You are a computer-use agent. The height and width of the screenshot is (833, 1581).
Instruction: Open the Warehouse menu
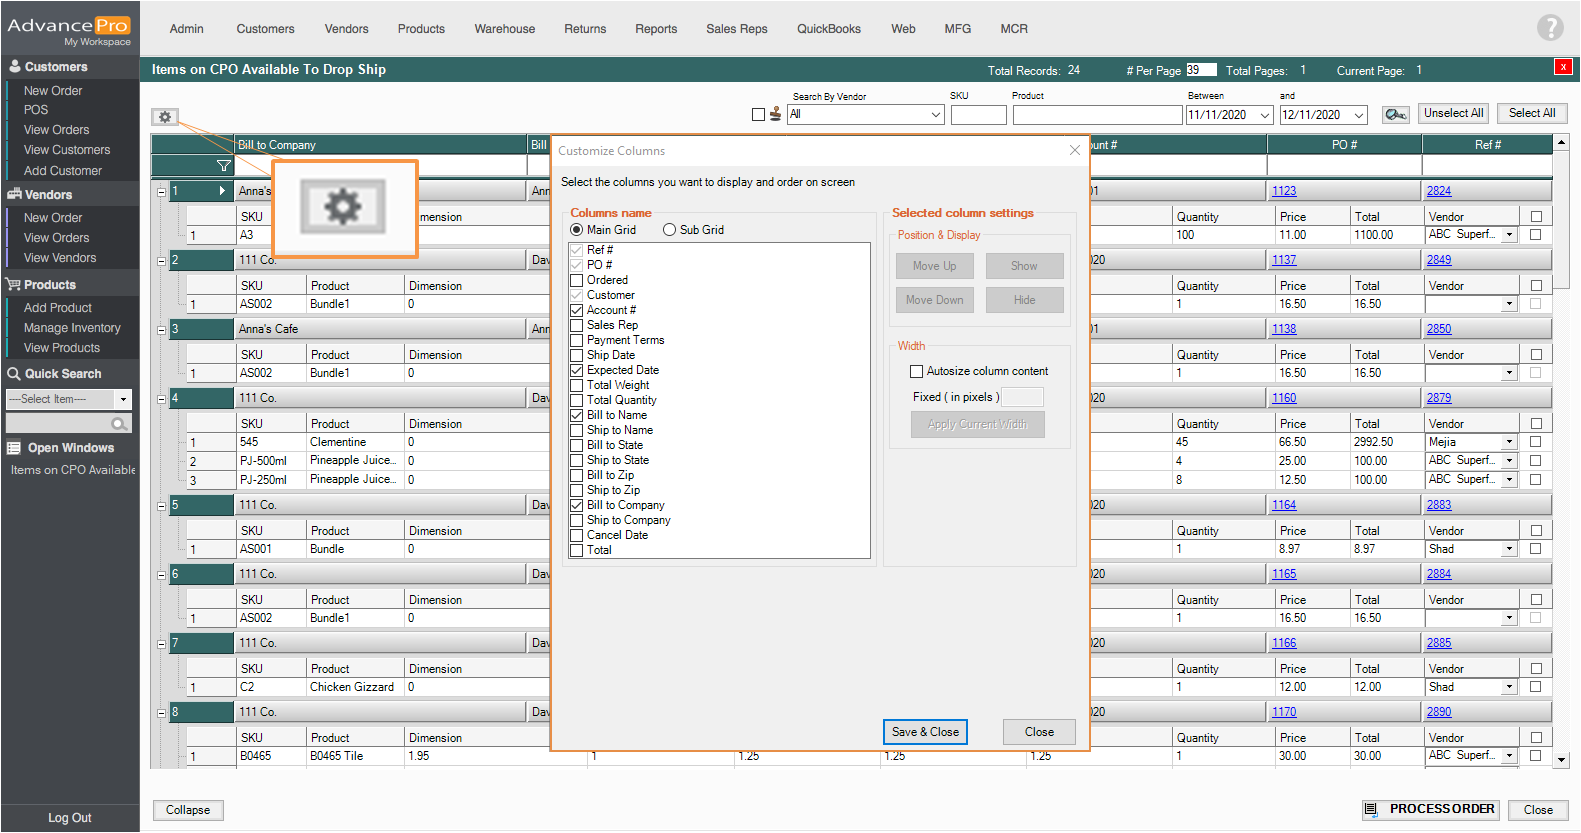click(504, 29)
